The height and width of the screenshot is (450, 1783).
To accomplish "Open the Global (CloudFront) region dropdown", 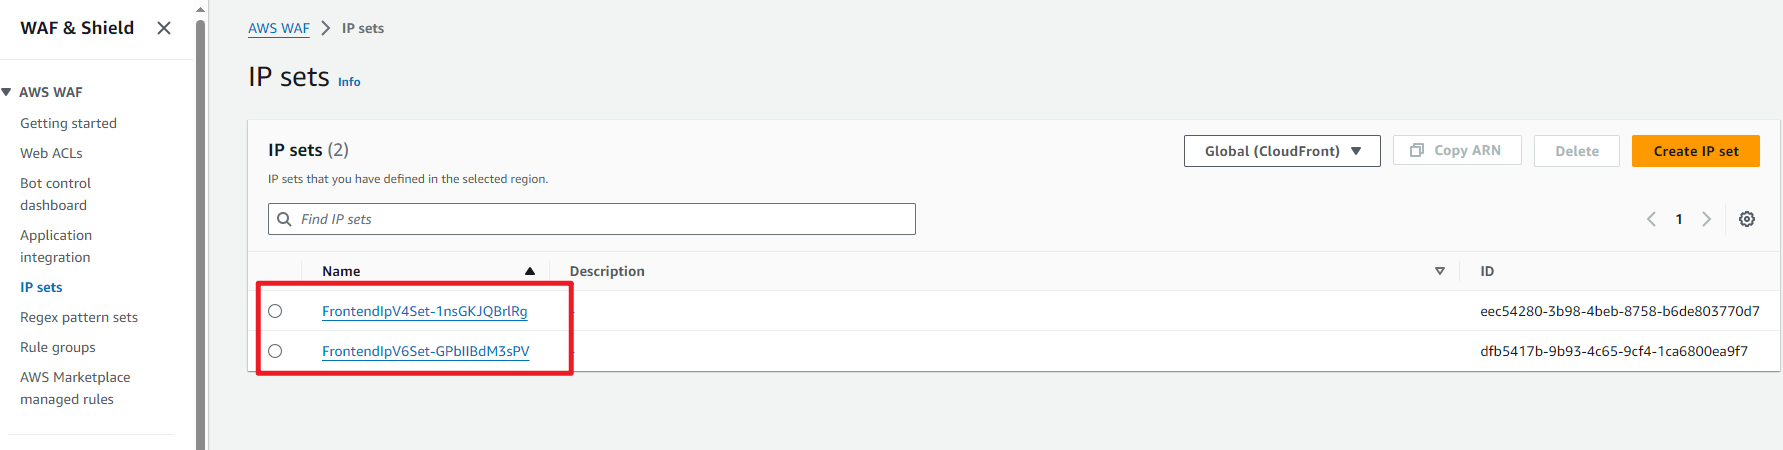I will click(x=1282, y=151).
